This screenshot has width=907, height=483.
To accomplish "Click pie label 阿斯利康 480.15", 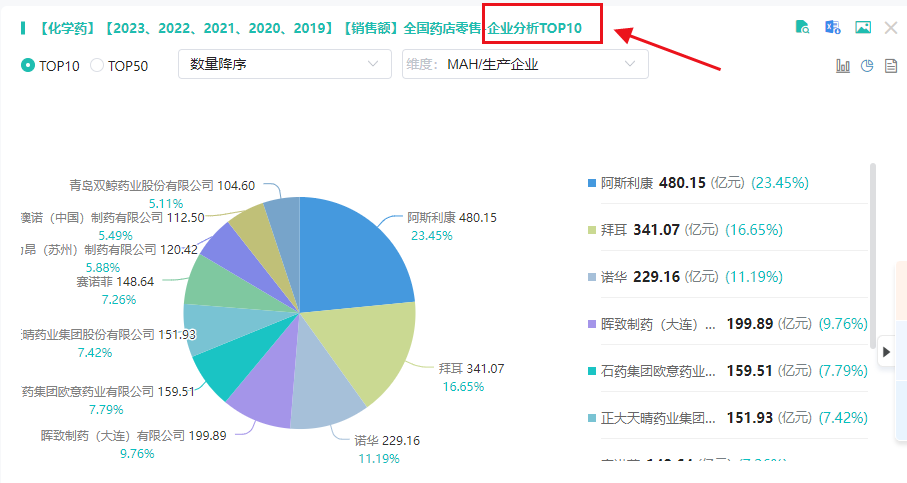I will [x=452, y=218].
